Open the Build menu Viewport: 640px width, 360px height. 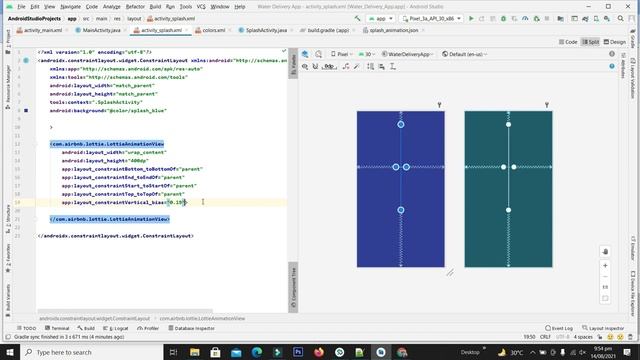[155, 7]
